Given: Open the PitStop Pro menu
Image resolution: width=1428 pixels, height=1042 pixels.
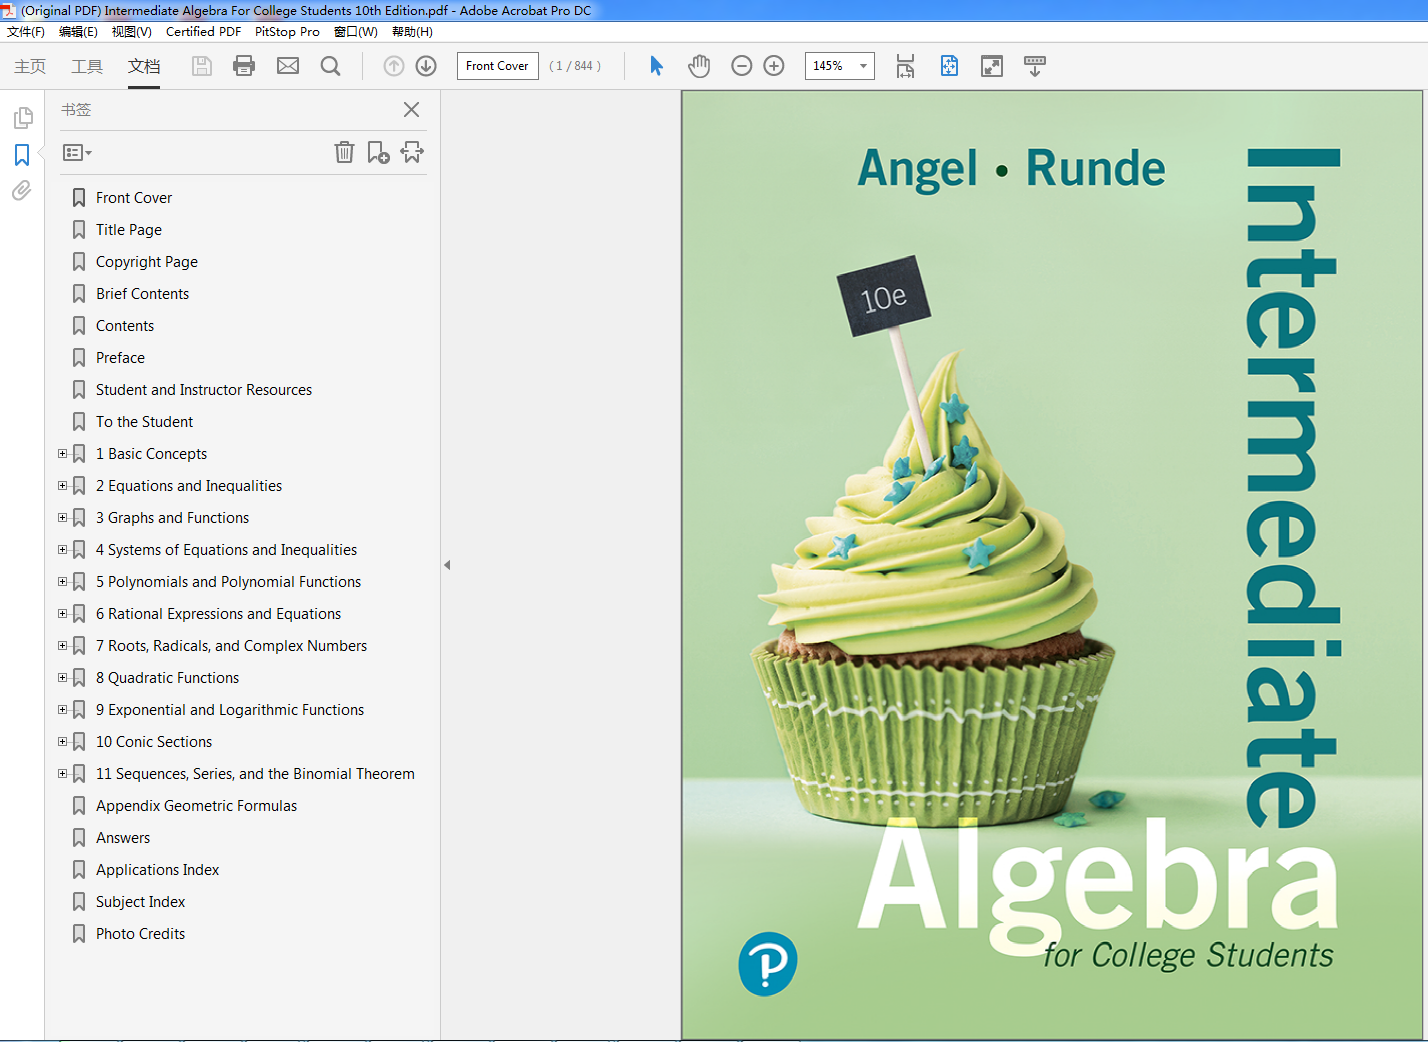Looking at the screenshot, I should pyautogui.click(x=287, y=32).
